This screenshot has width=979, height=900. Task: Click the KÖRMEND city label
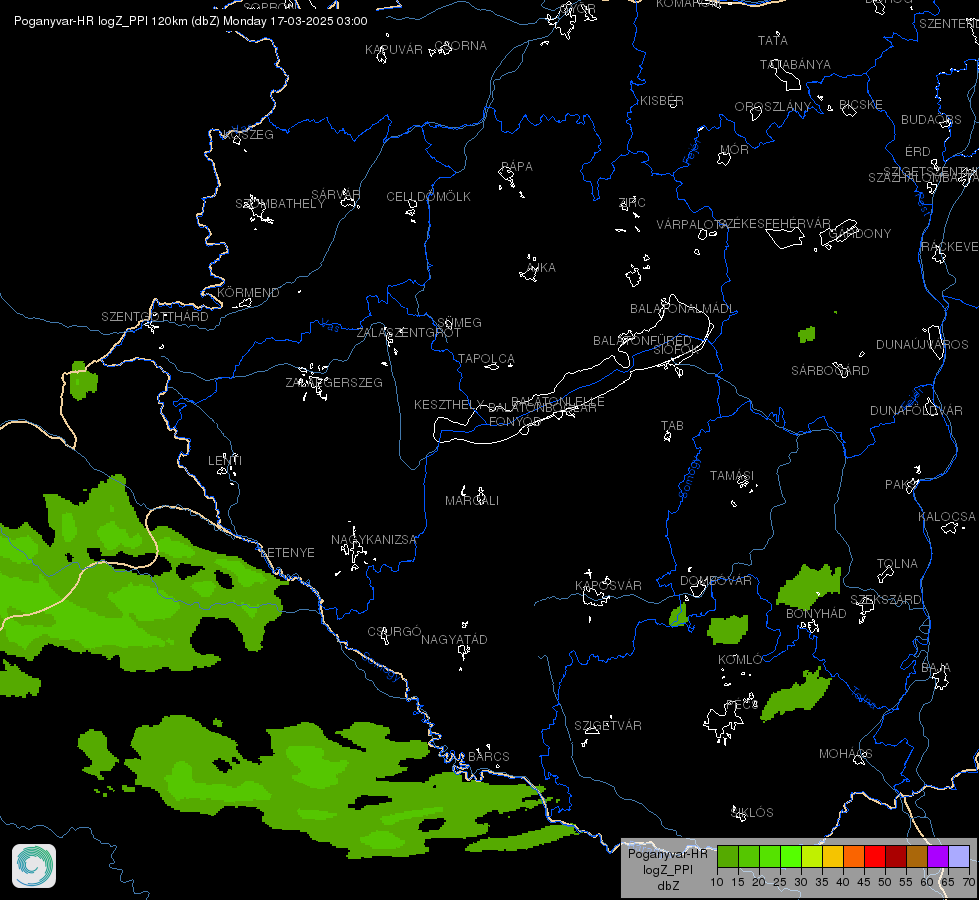click(x=248, y=292)
